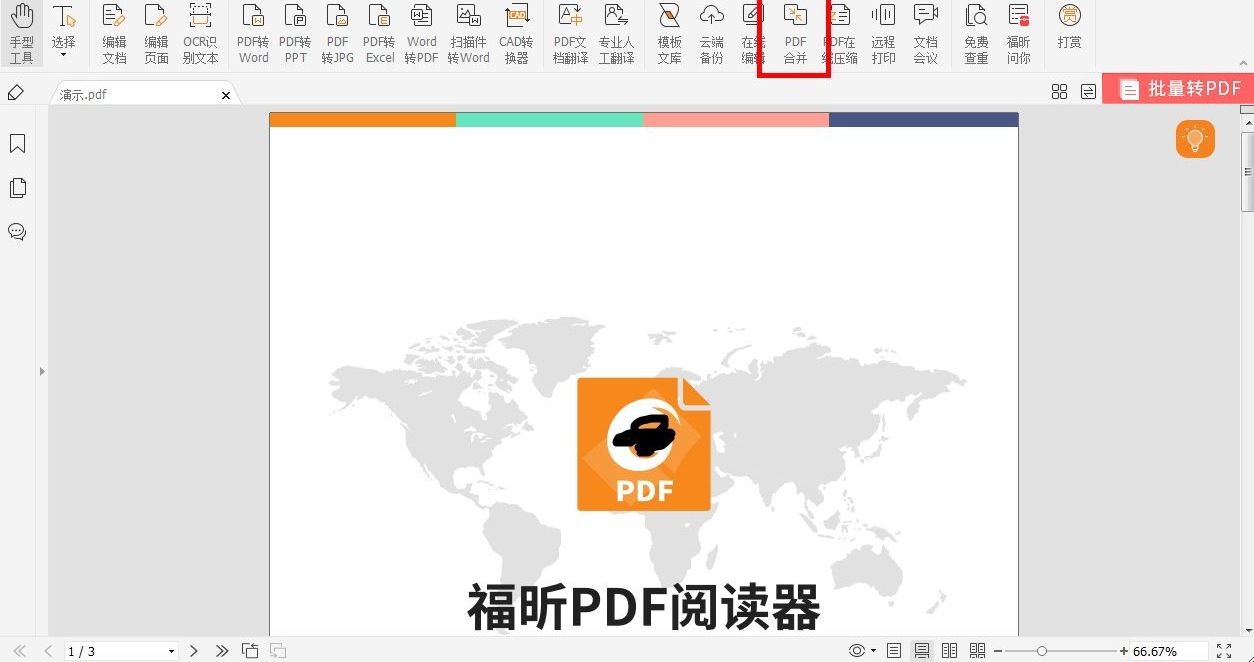Open PDF merge (PDF合并) tool
This screenshot has width=1254, height=662.
point(795,34)
